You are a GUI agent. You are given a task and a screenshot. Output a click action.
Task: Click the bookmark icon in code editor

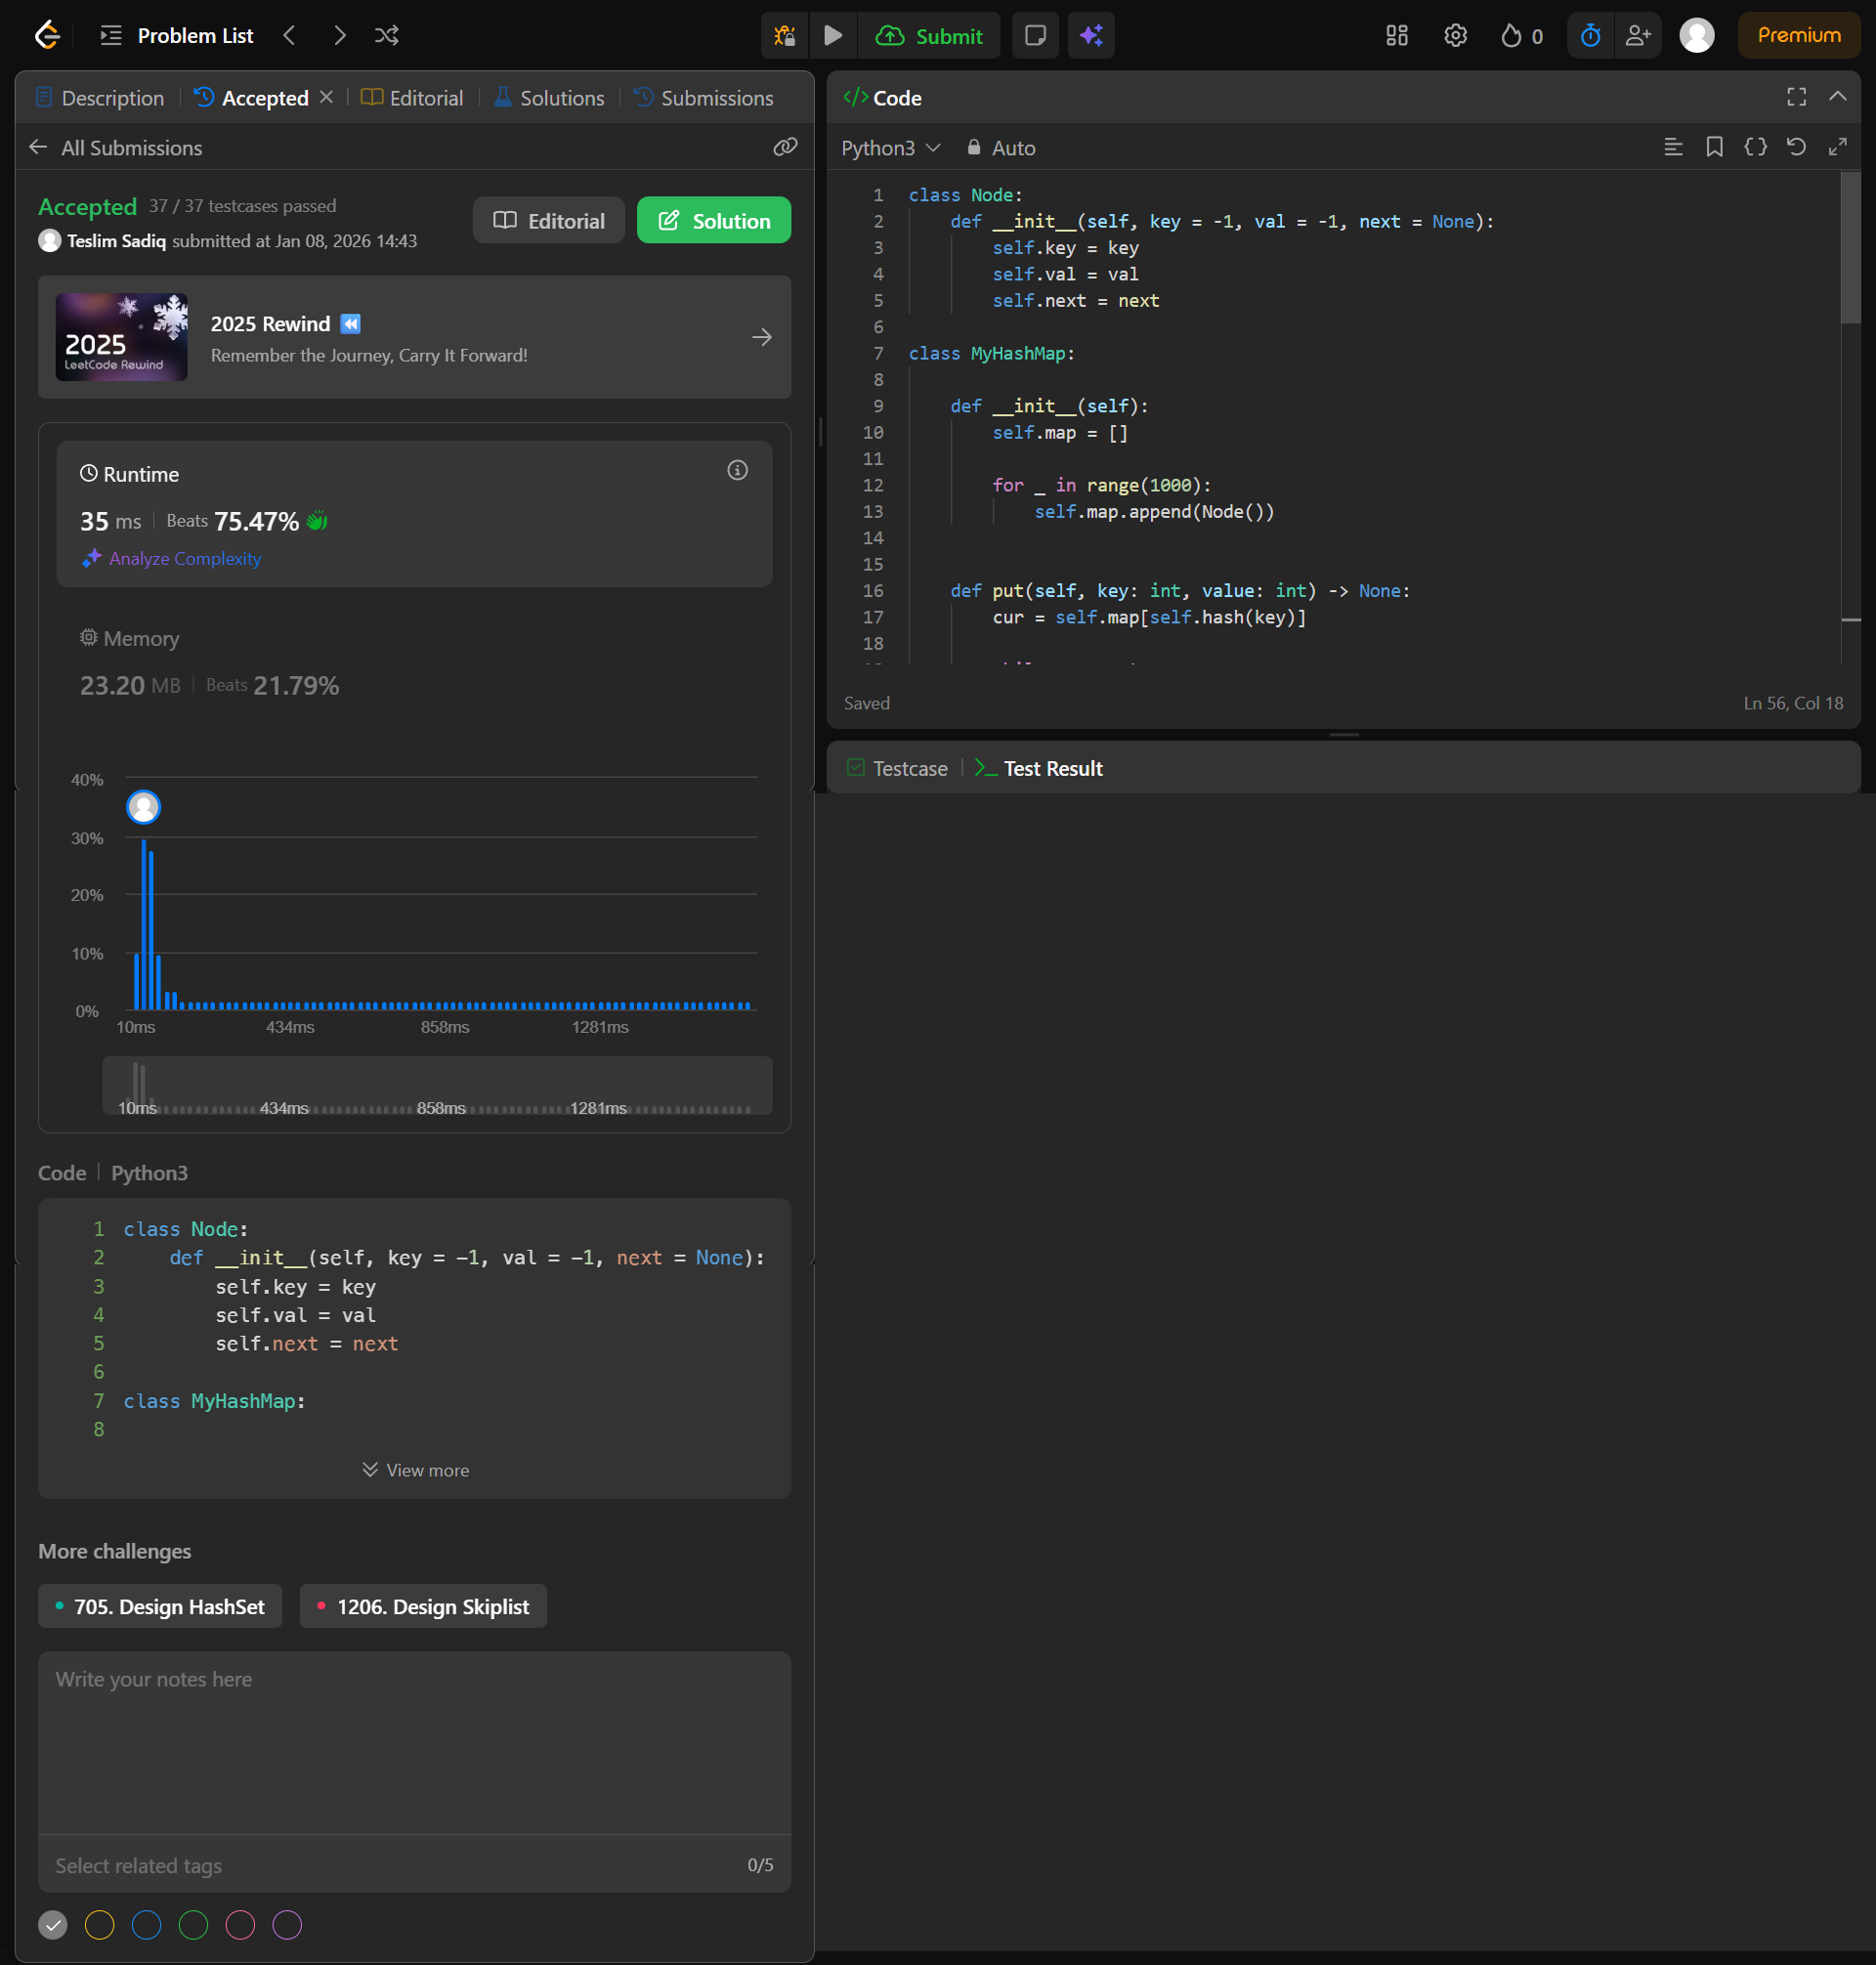pyautogui.click(x=1714, y=148)
